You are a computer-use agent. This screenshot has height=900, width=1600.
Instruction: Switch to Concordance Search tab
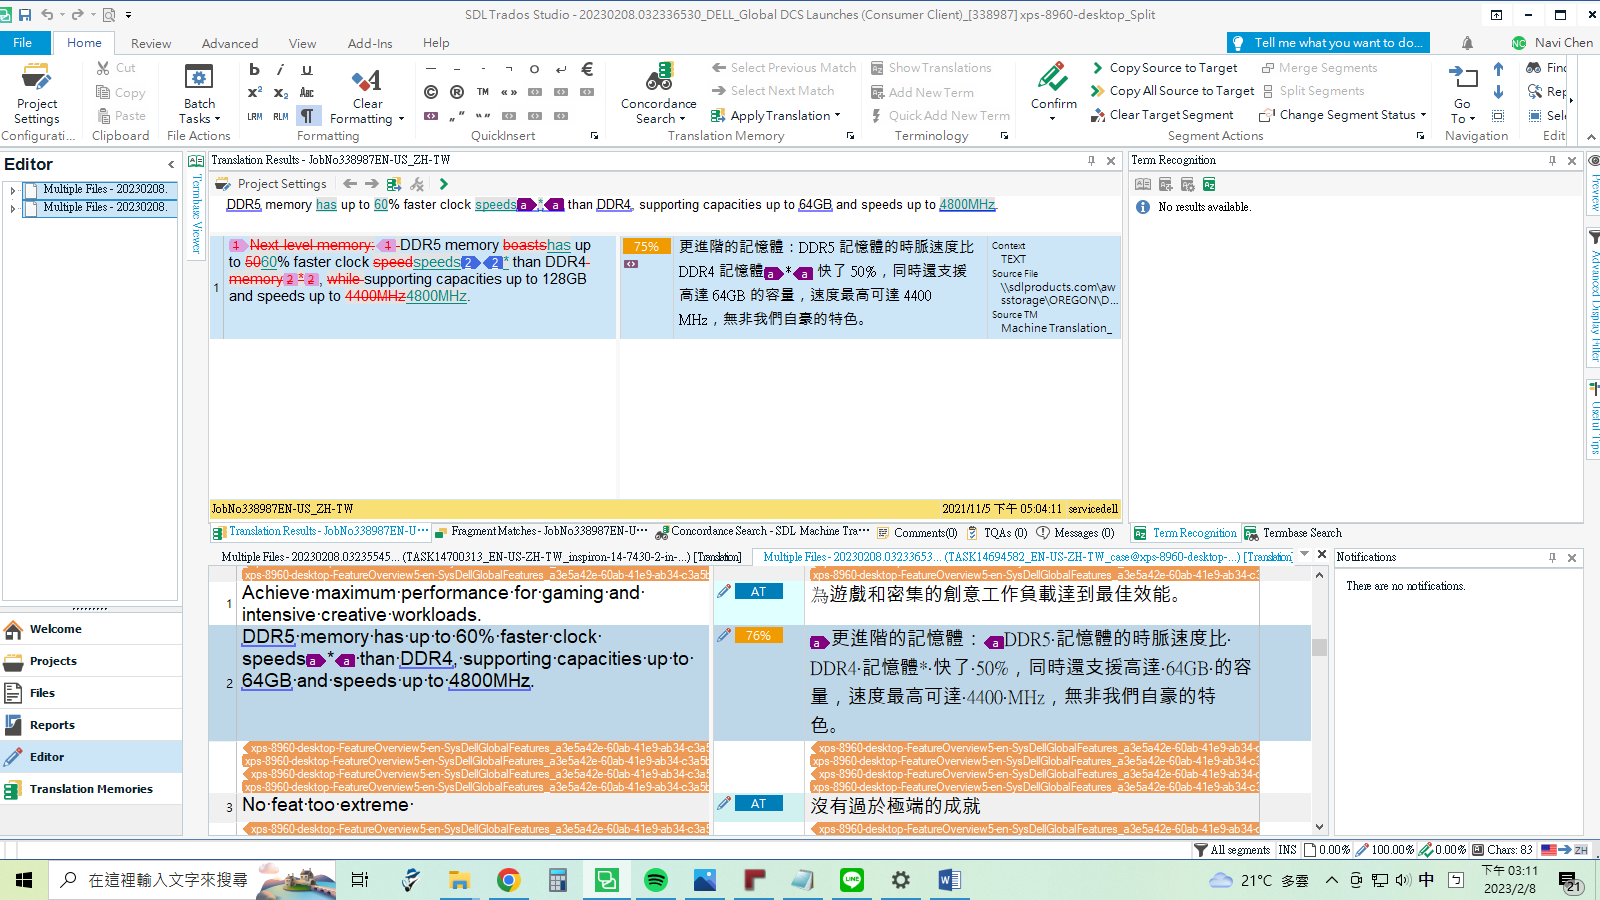pos(762,532)
